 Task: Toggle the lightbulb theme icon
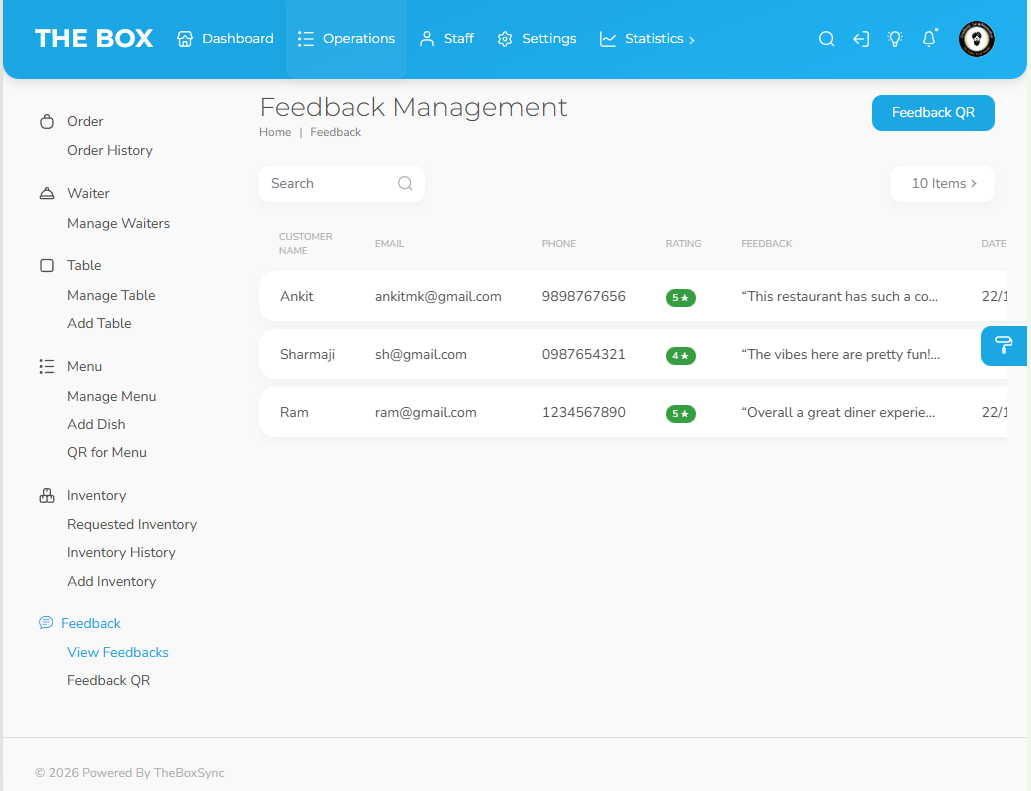coord(895,39)
